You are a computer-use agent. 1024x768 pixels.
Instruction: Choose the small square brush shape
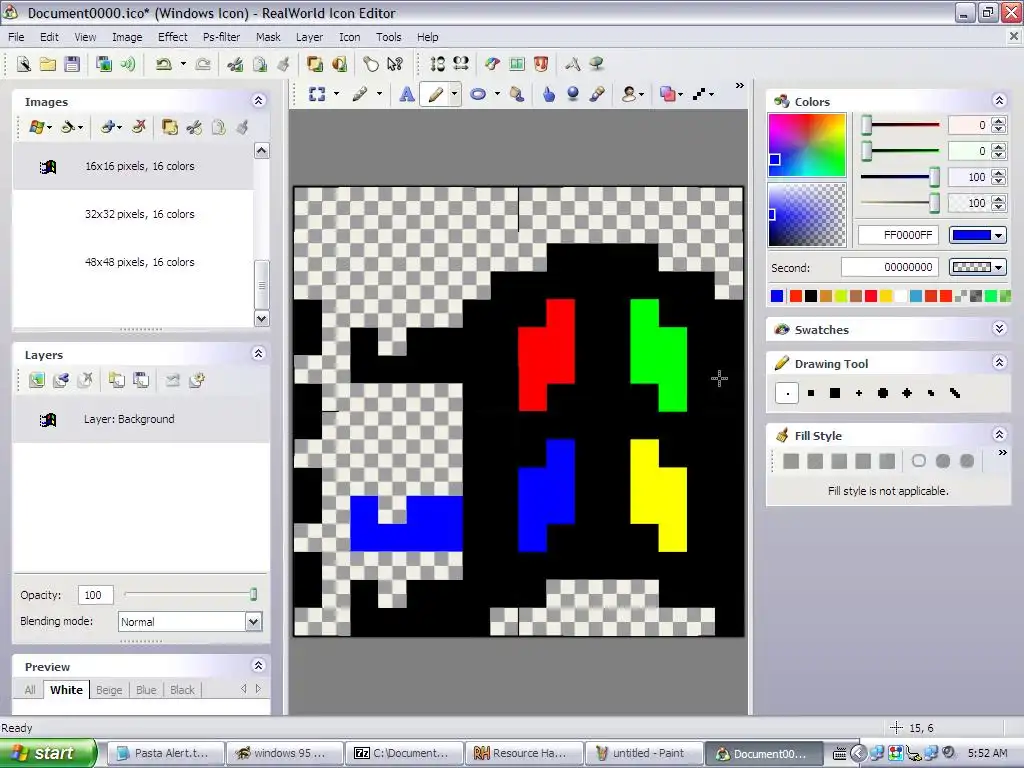(x=811, y=393)
